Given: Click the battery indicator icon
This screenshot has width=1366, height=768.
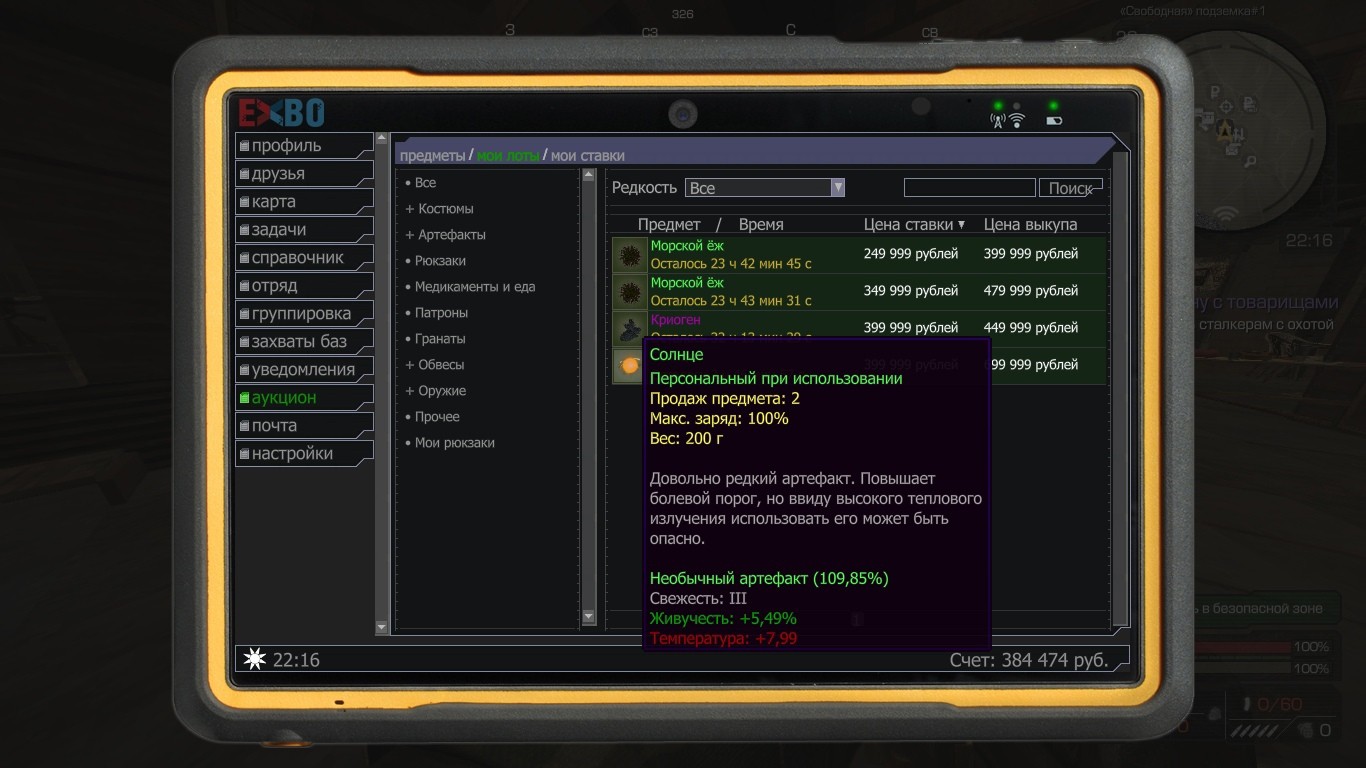Looking at the screenshot, I should coord(1054,121).
